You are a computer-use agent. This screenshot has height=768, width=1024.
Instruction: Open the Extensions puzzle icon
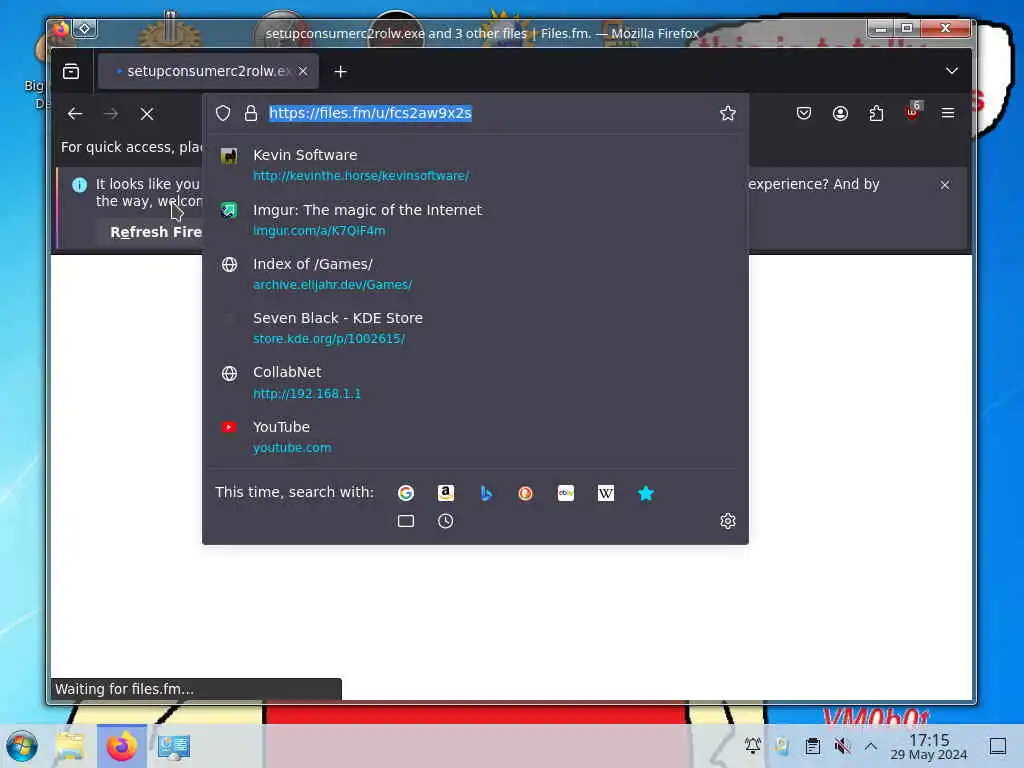click(x=876, y=113)
